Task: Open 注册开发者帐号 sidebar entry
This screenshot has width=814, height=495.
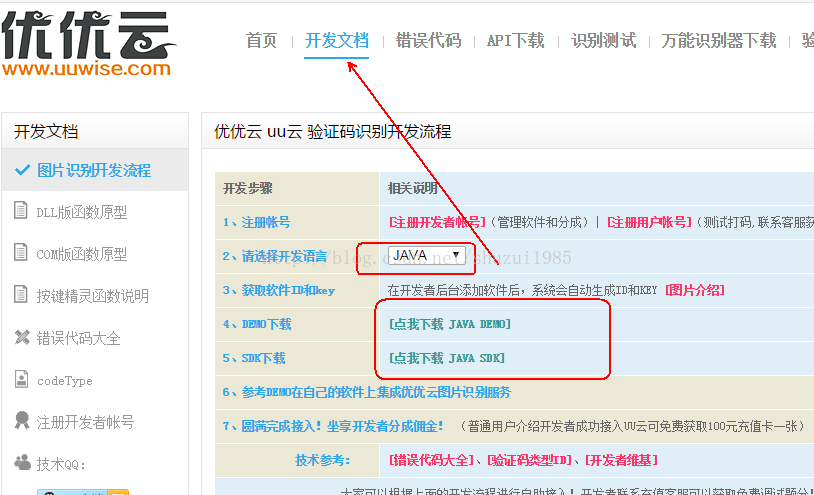Action: coord(85,422)
